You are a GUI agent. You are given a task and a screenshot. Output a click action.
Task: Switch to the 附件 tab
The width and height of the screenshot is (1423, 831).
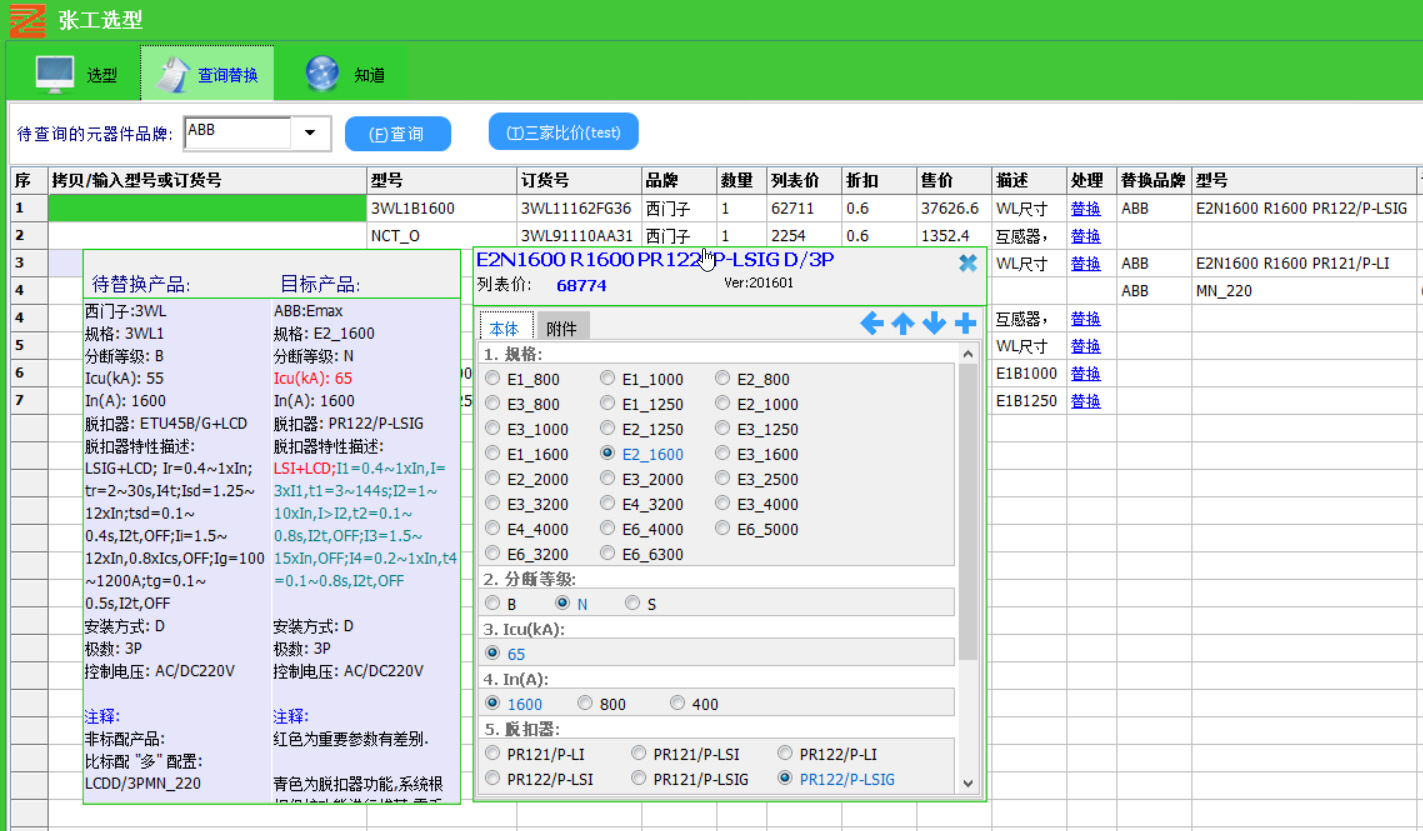pos(562,329)
